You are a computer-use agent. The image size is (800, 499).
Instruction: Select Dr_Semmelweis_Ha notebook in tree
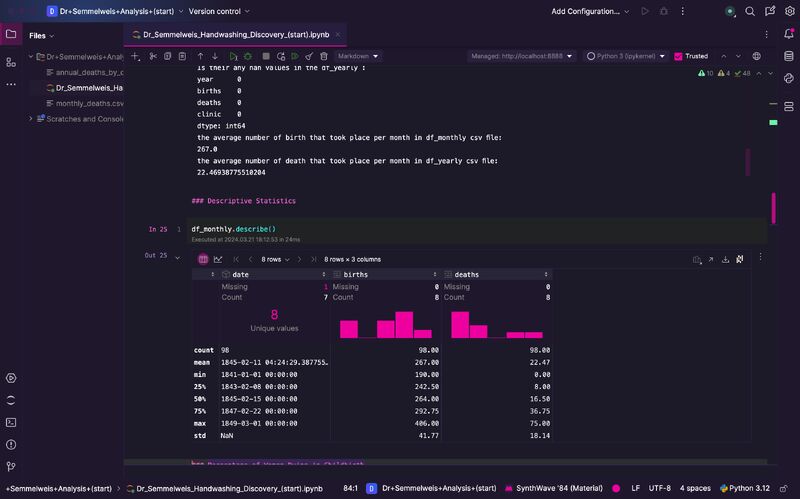click(85, 88)
